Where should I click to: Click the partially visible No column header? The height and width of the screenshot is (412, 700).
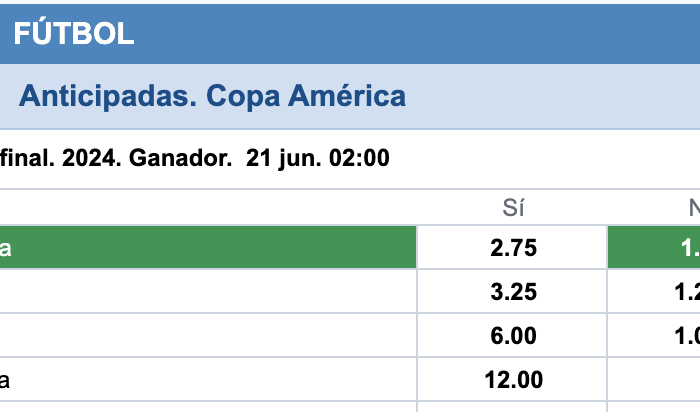tap(694, 208)
